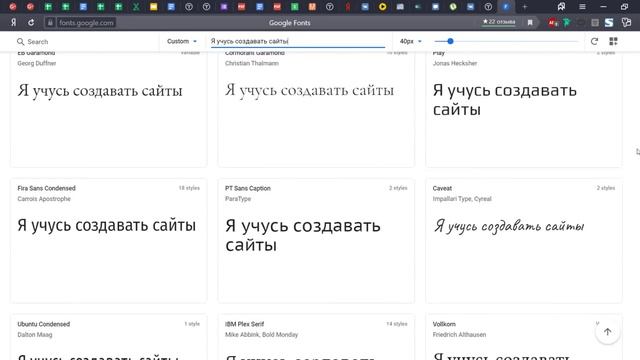
Task: Open the Vollkorn font card
Action: (524, 337)
